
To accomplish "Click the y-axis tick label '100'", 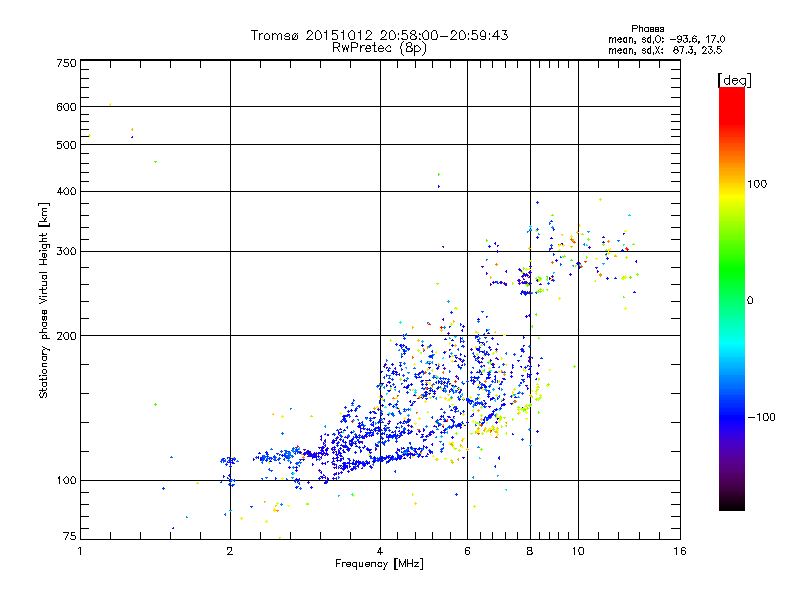I will (66, 481).
